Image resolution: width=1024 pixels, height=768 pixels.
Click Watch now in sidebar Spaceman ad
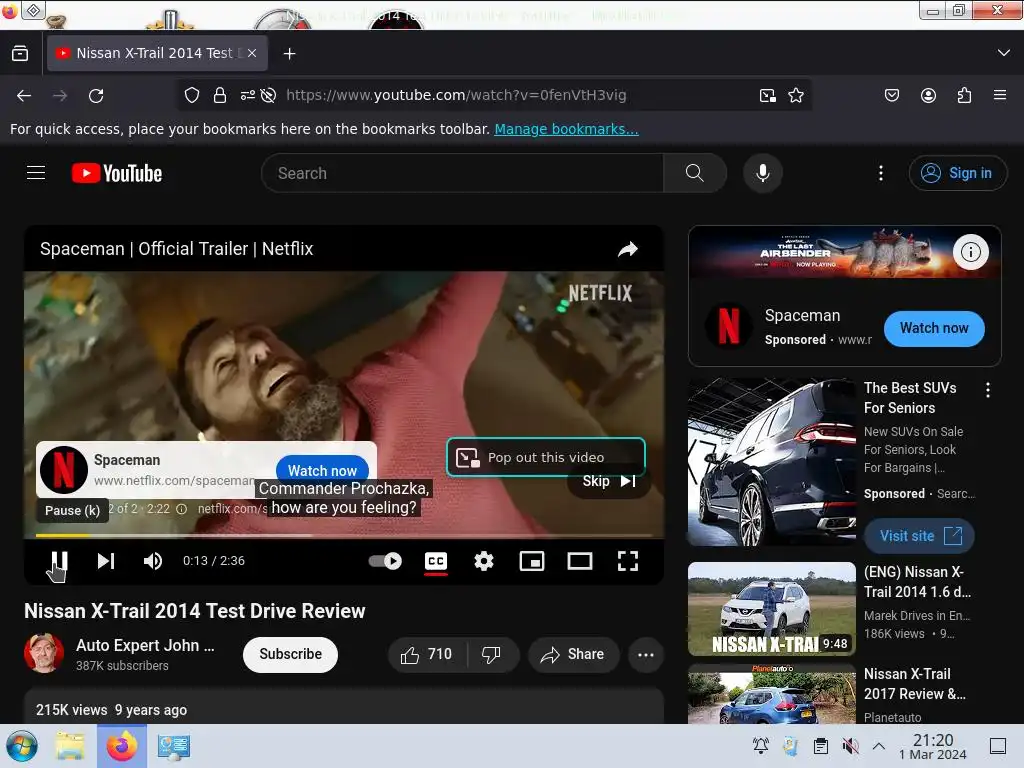(x=934, y=328)
